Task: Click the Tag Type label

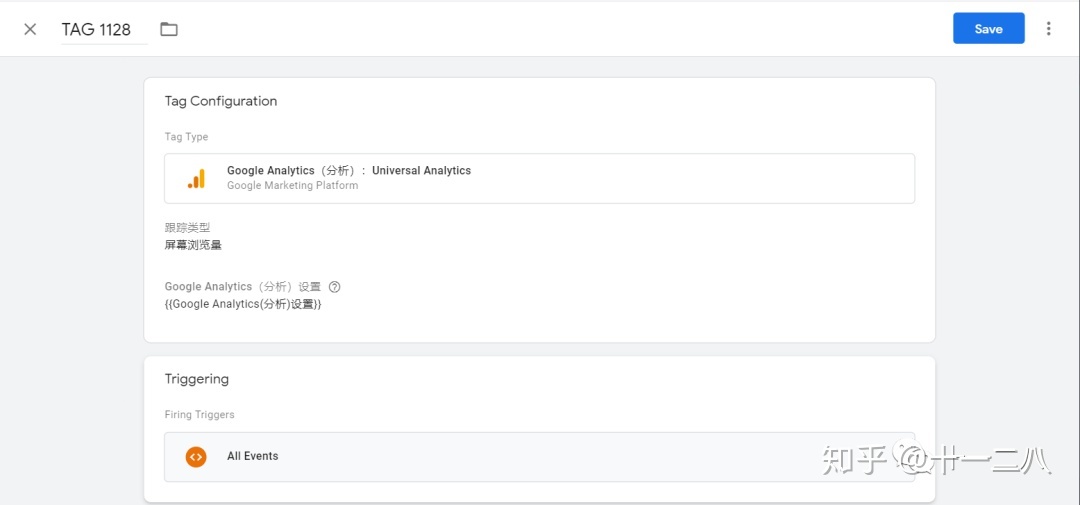Action: (x=186, y=137)
